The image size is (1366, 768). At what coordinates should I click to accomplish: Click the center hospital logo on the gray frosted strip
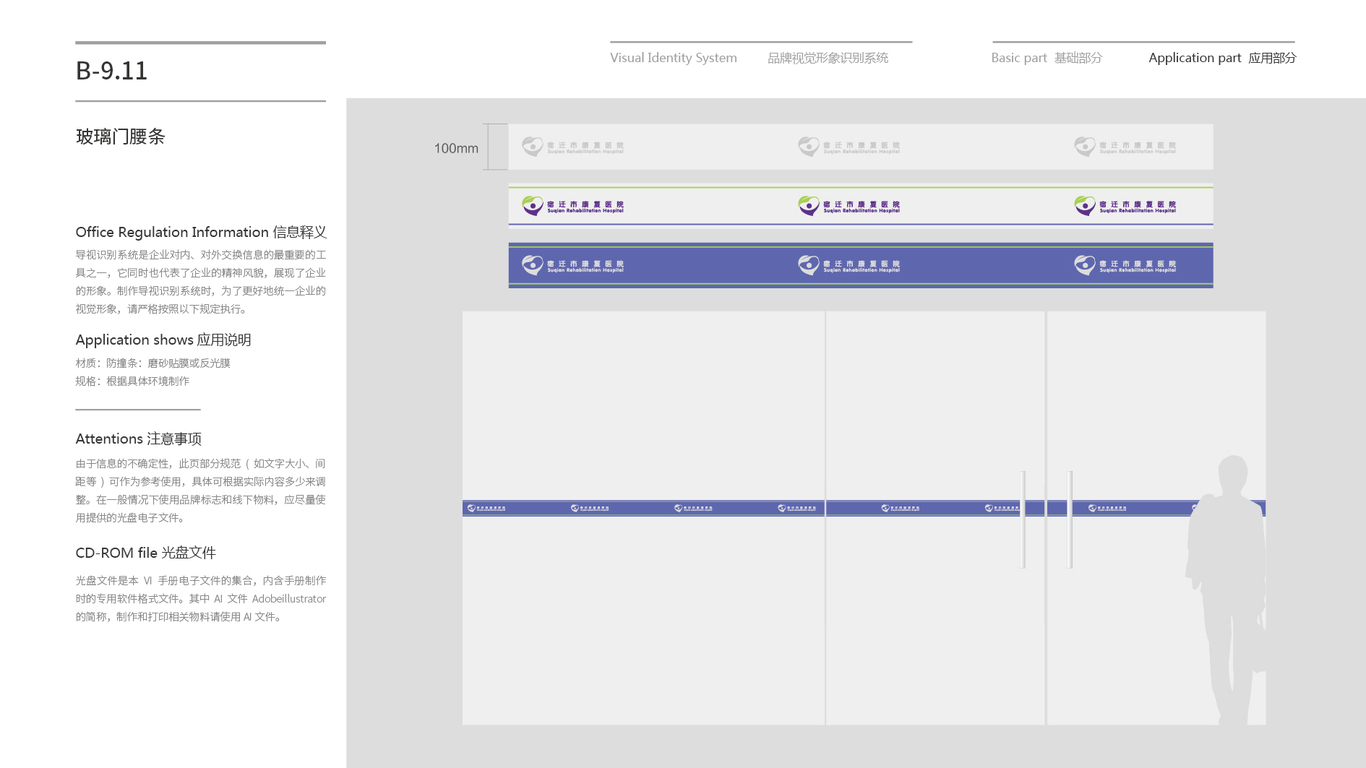849,147
